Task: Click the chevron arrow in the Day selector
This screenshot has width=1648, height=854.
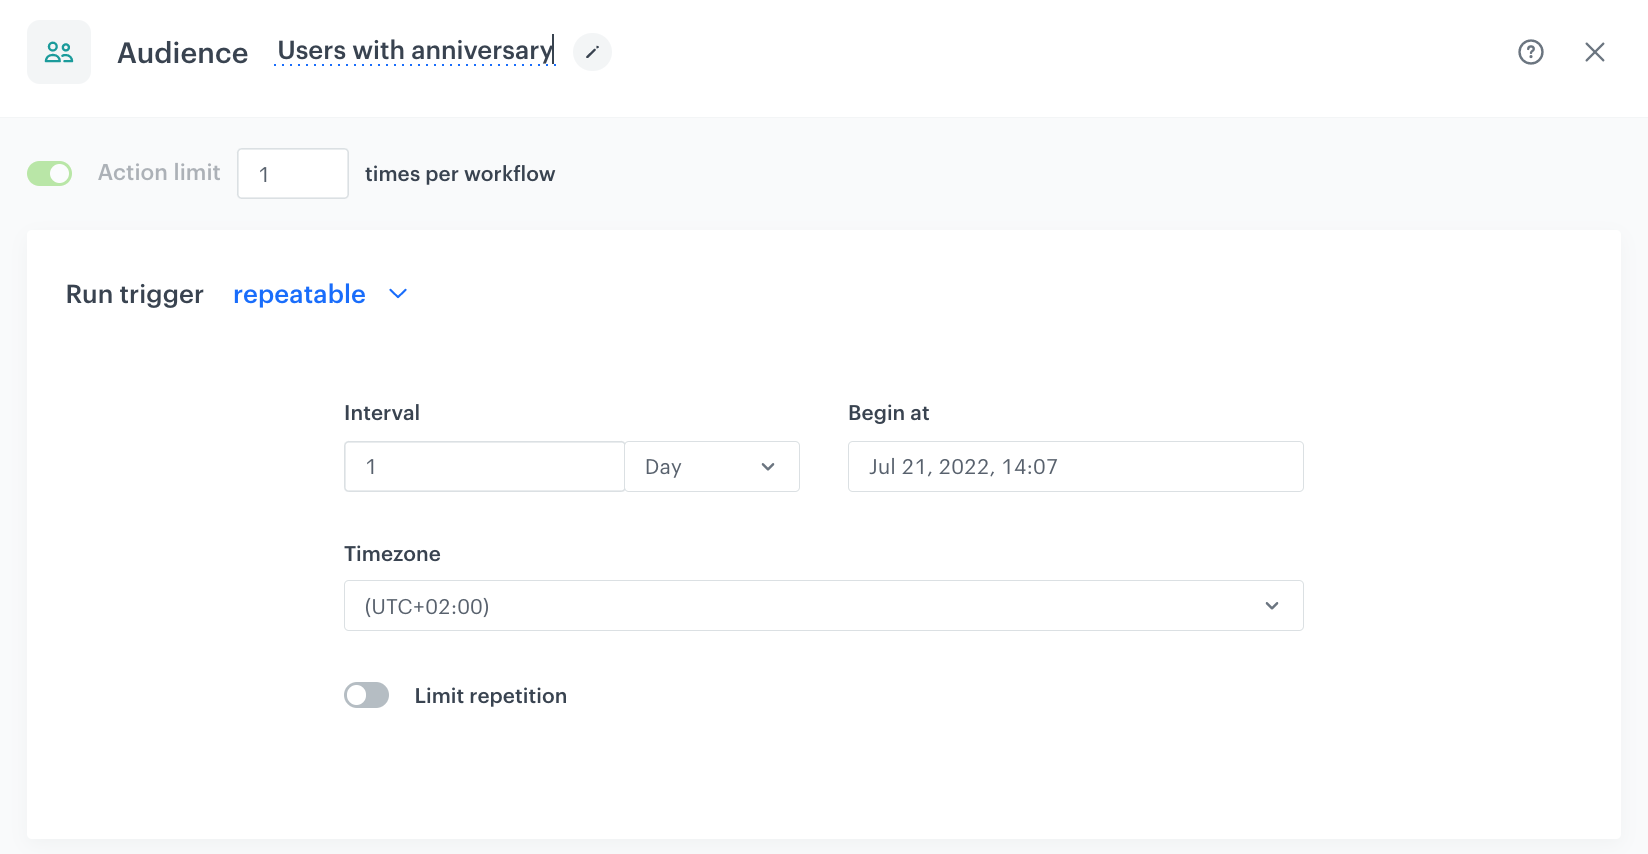Action: tap(768, 467)
